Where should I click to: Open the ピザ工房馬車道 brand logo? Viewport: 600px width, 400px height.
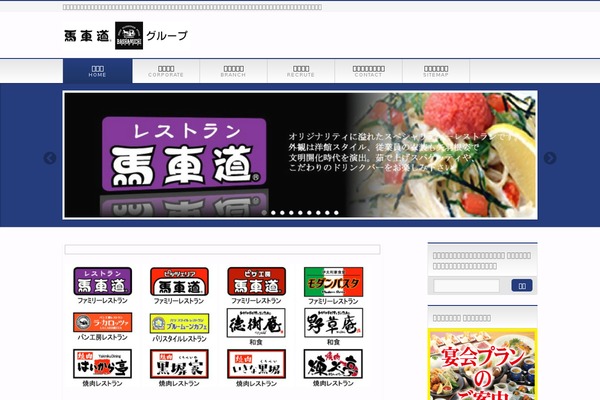256,281
